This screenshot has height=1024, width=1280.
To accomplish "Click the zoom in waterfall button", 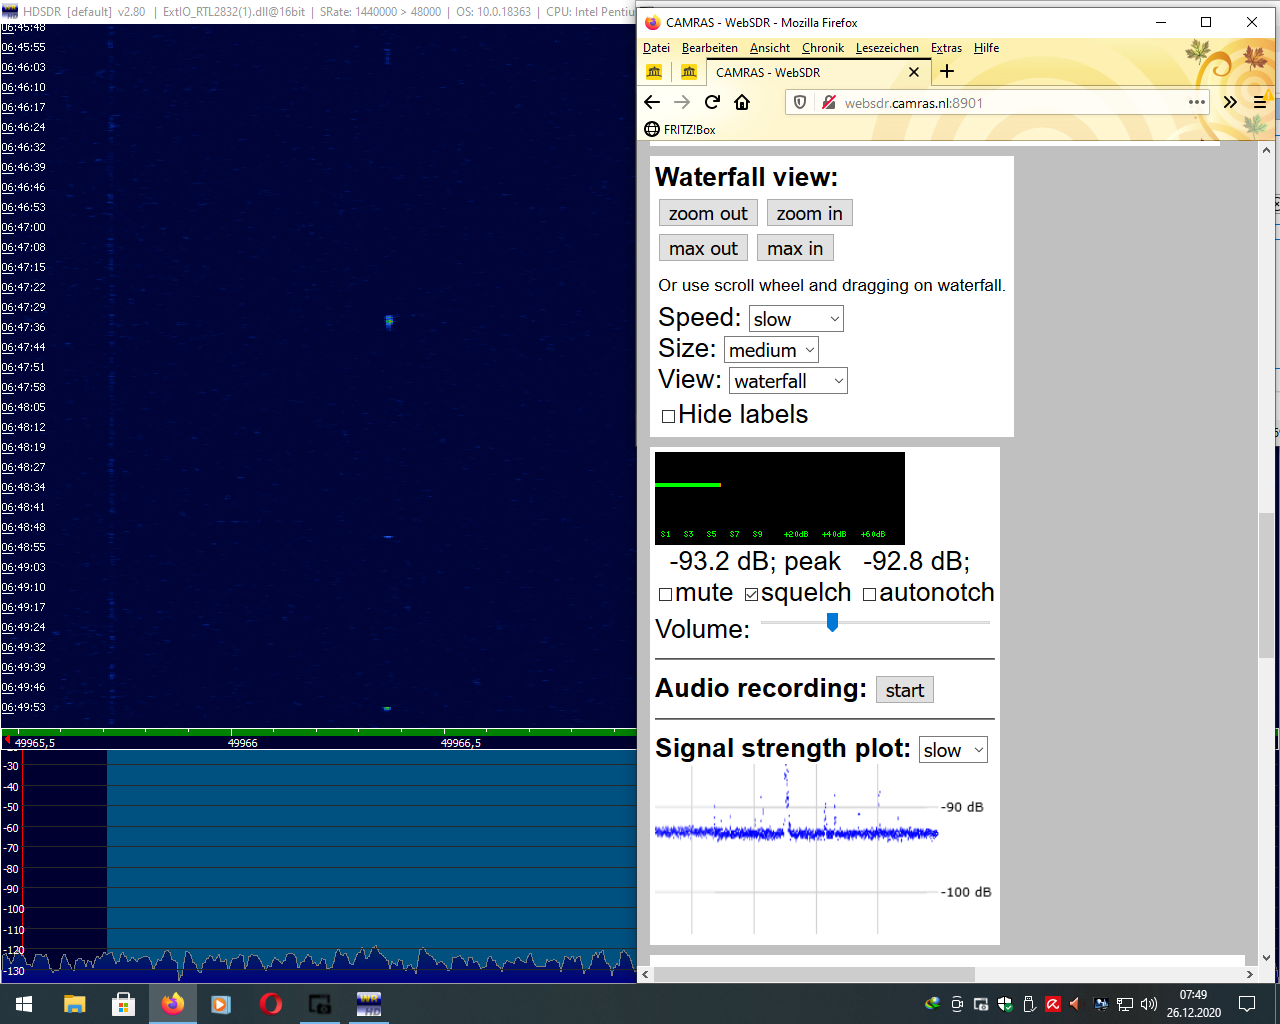I will [810, 213].
